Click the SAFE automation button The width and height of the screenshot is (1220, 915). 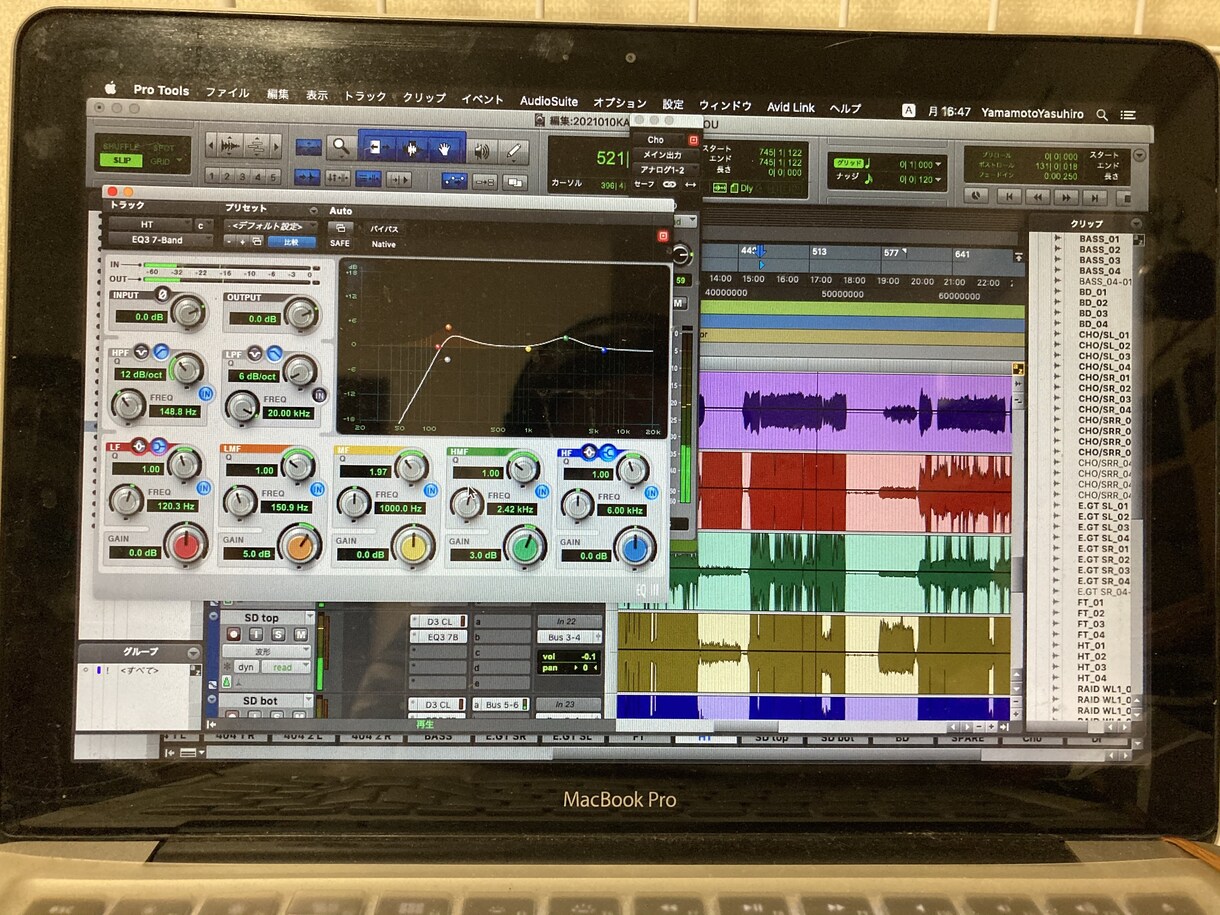tap(340, 243)
